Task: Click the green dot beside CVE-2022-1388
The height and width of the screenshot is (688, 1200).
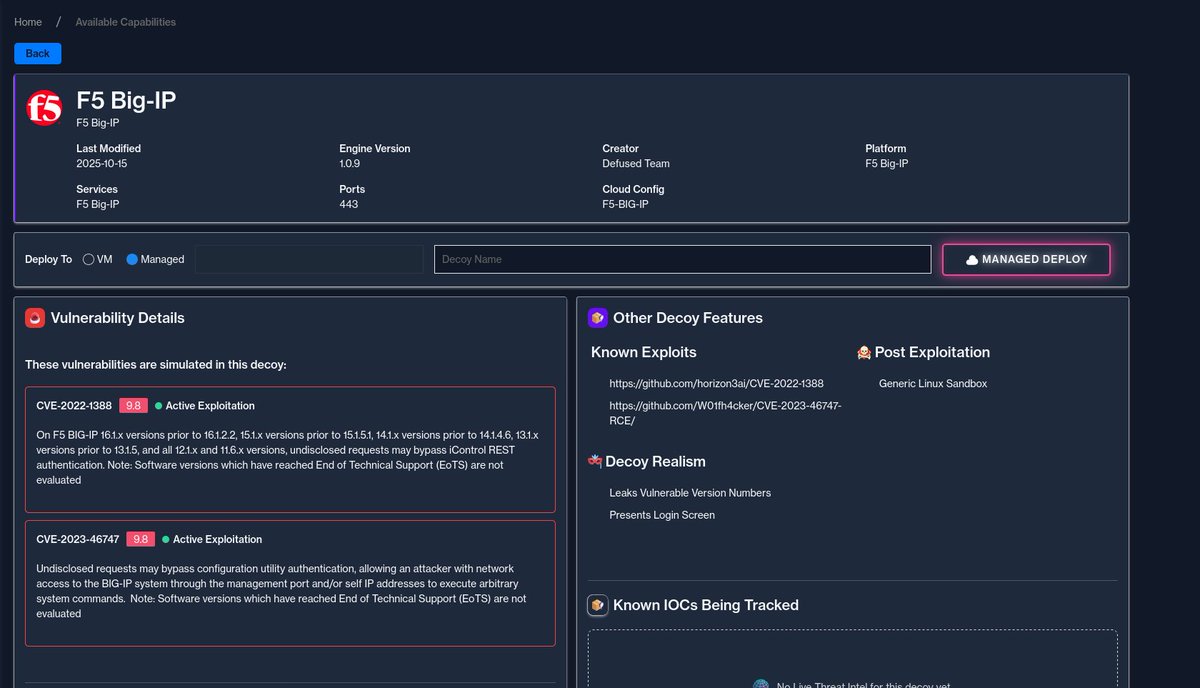Action: [x=158, y=406]
